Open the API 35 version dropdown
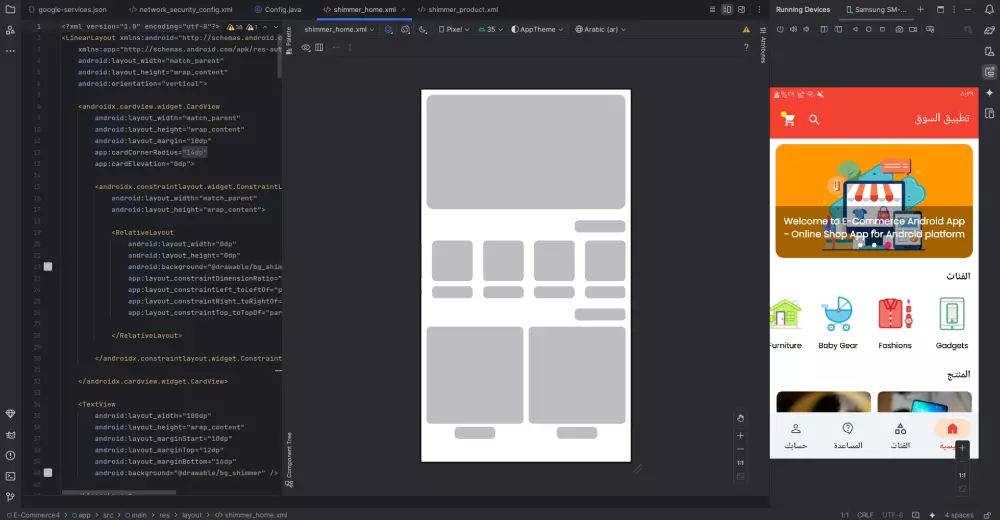 tap(490, 29)
